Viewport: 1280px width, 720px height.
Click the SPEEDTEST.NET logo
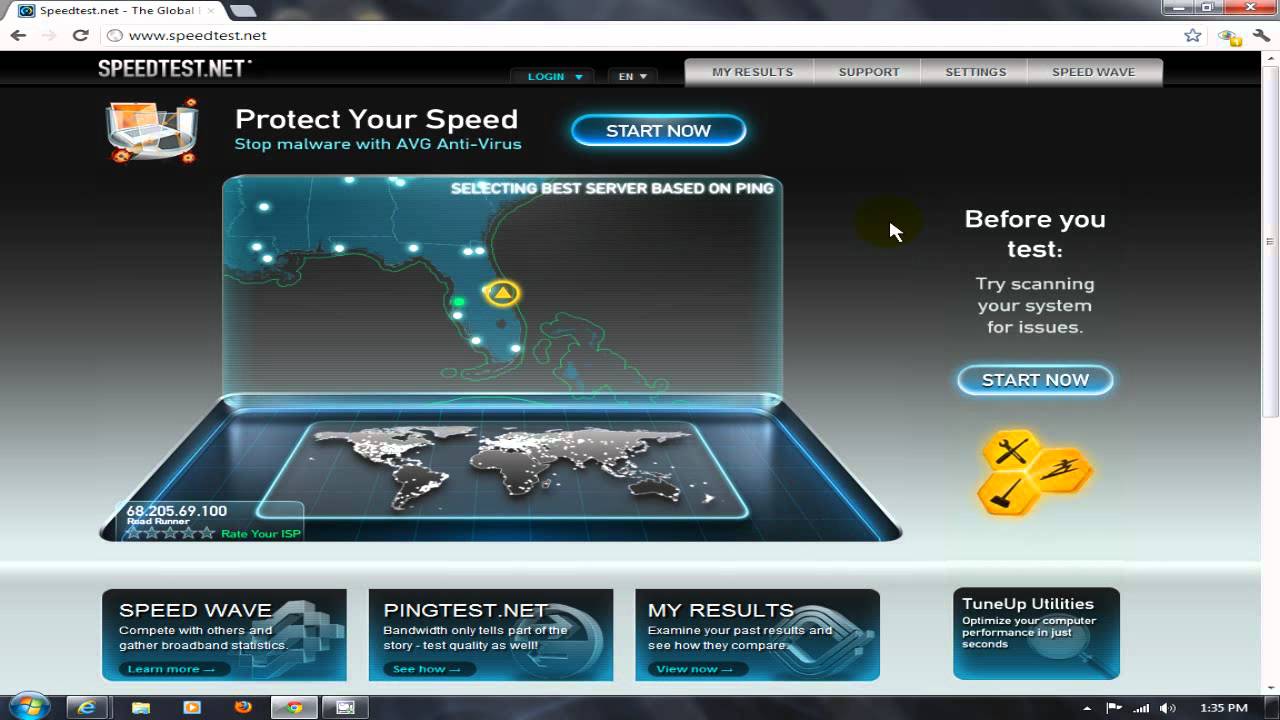point(174,68)
